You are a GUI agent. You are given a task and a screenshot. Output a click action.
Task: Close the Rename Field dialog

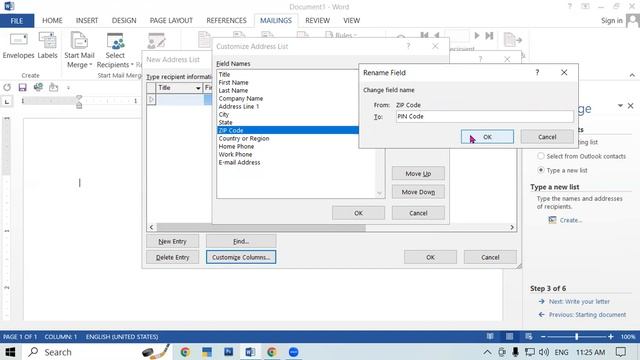(x=564, y=72)
